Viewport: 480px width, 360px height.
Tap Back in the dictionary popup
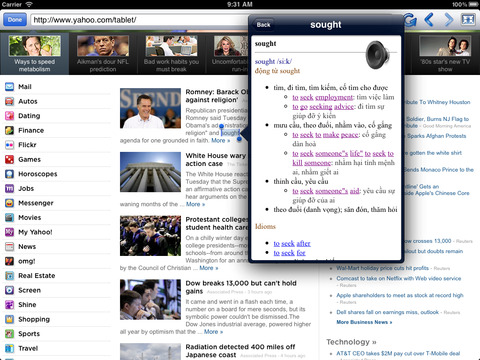[264, 25]
